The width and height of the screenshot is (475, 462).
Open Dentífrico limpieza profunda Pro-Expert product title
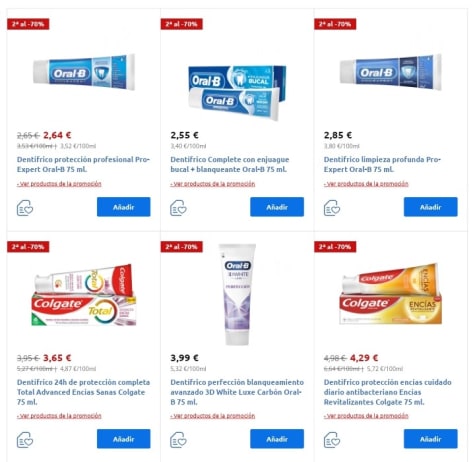coord(382,164)
